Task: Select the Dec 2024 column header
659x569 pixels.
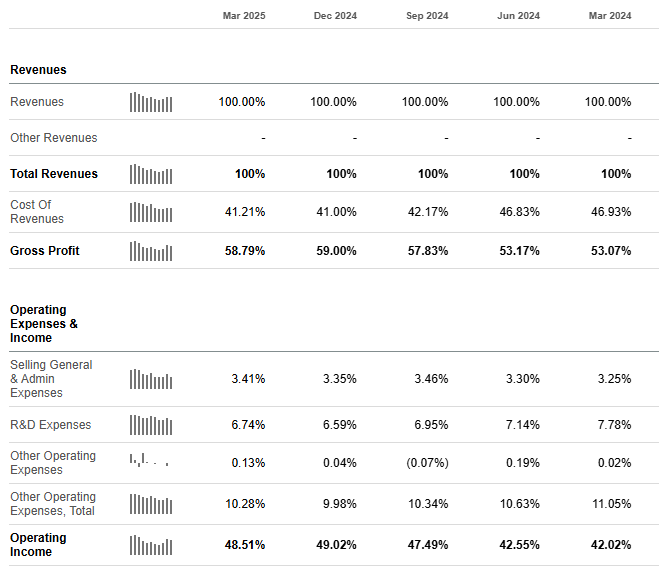Action: pyautogui.click(x=335, y=15)
